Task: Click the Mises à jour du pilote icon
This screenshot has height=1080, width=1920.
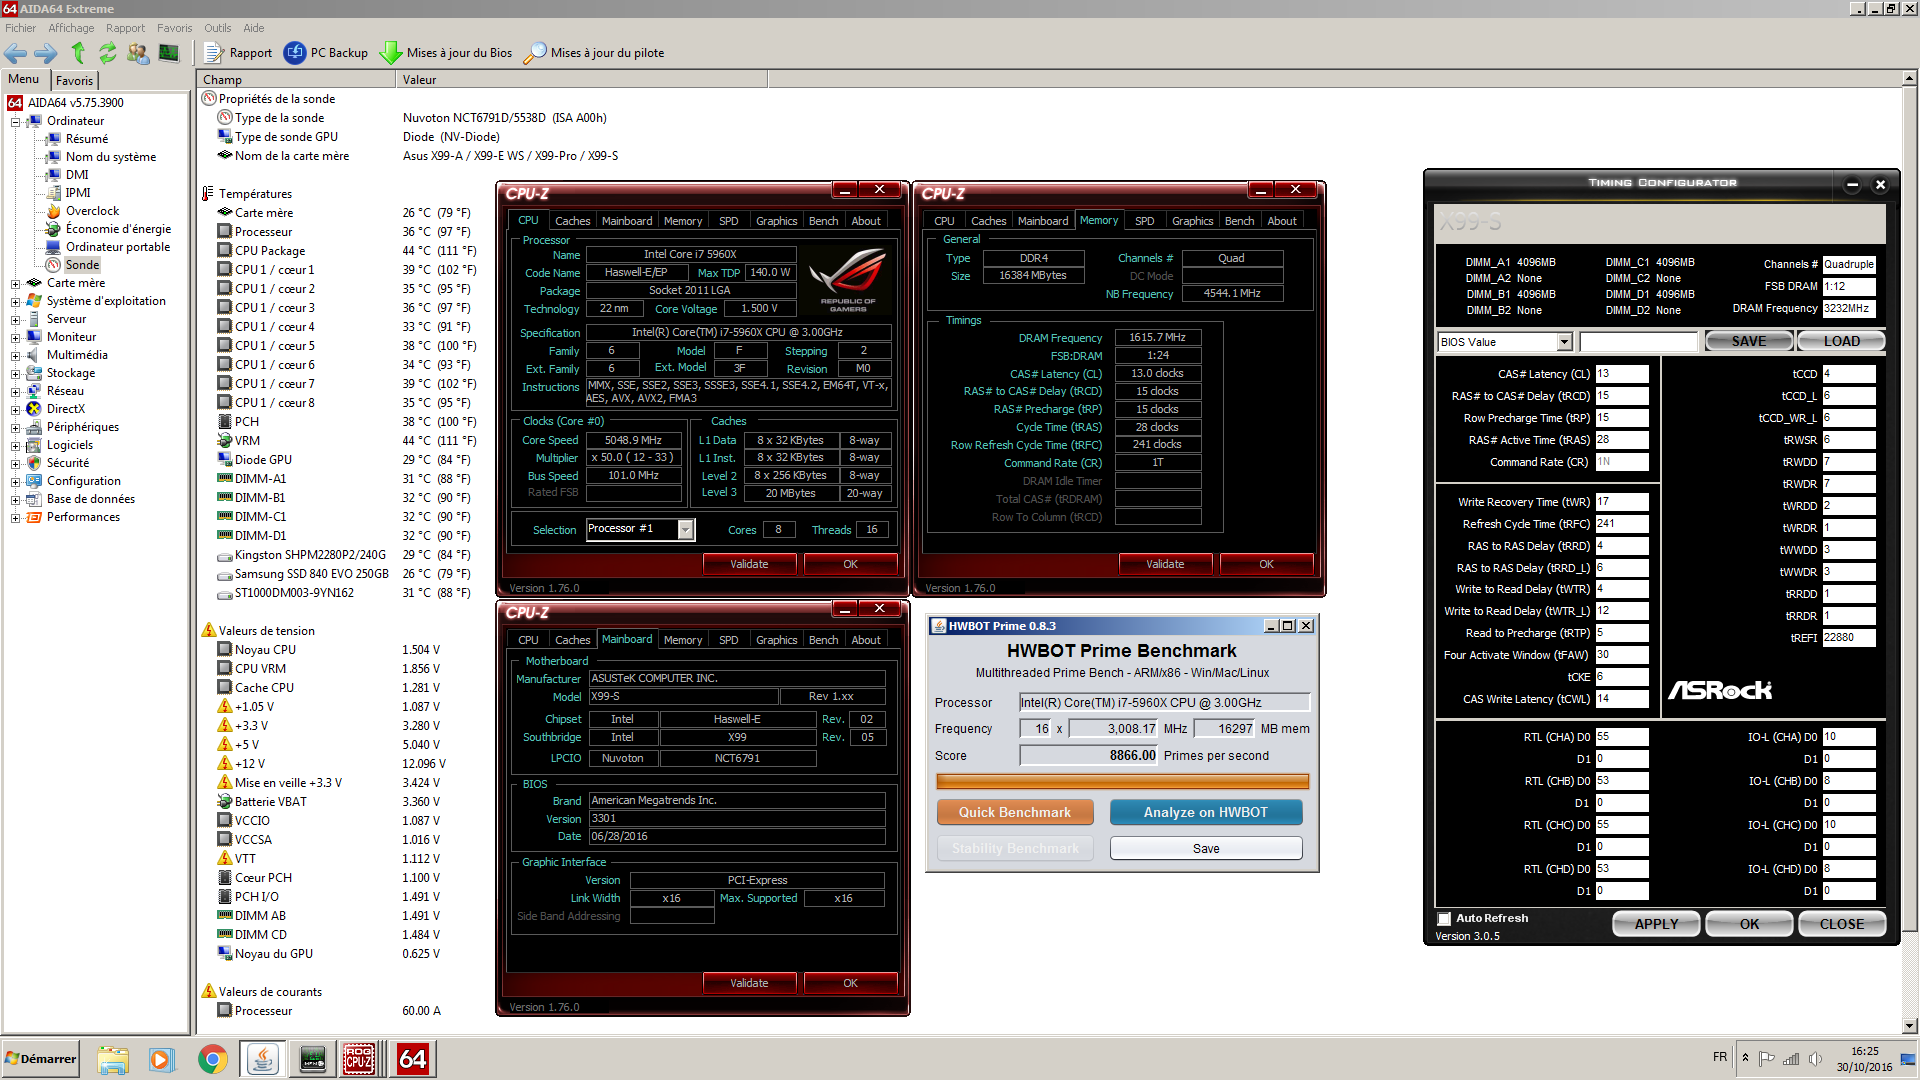Action: (535, 53)
